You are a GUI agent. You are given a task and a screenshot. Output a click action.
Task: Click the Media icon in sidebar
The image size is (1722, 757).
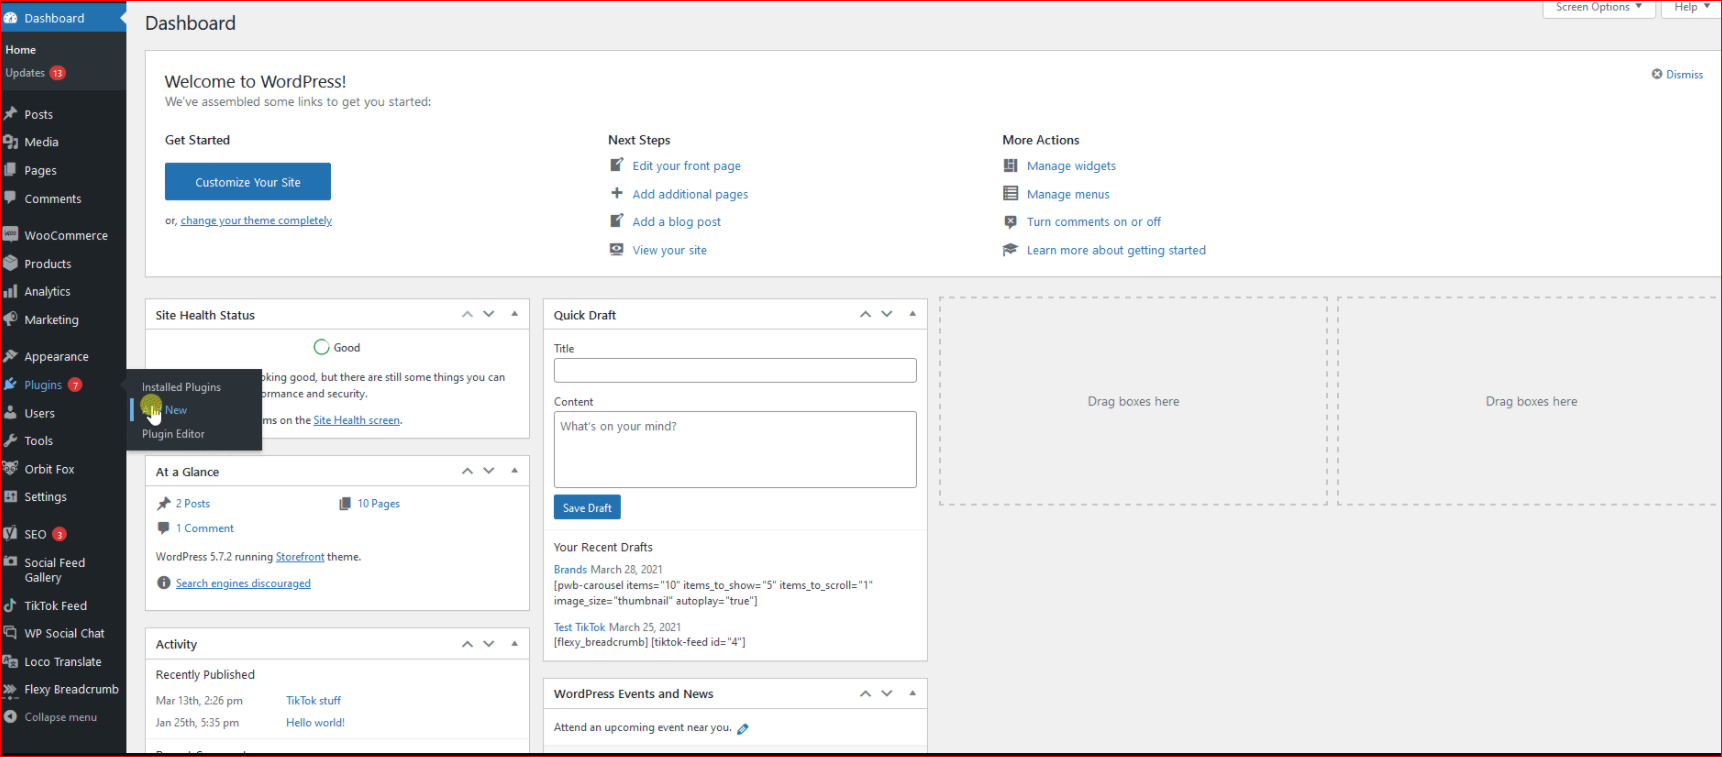[11, 142]
